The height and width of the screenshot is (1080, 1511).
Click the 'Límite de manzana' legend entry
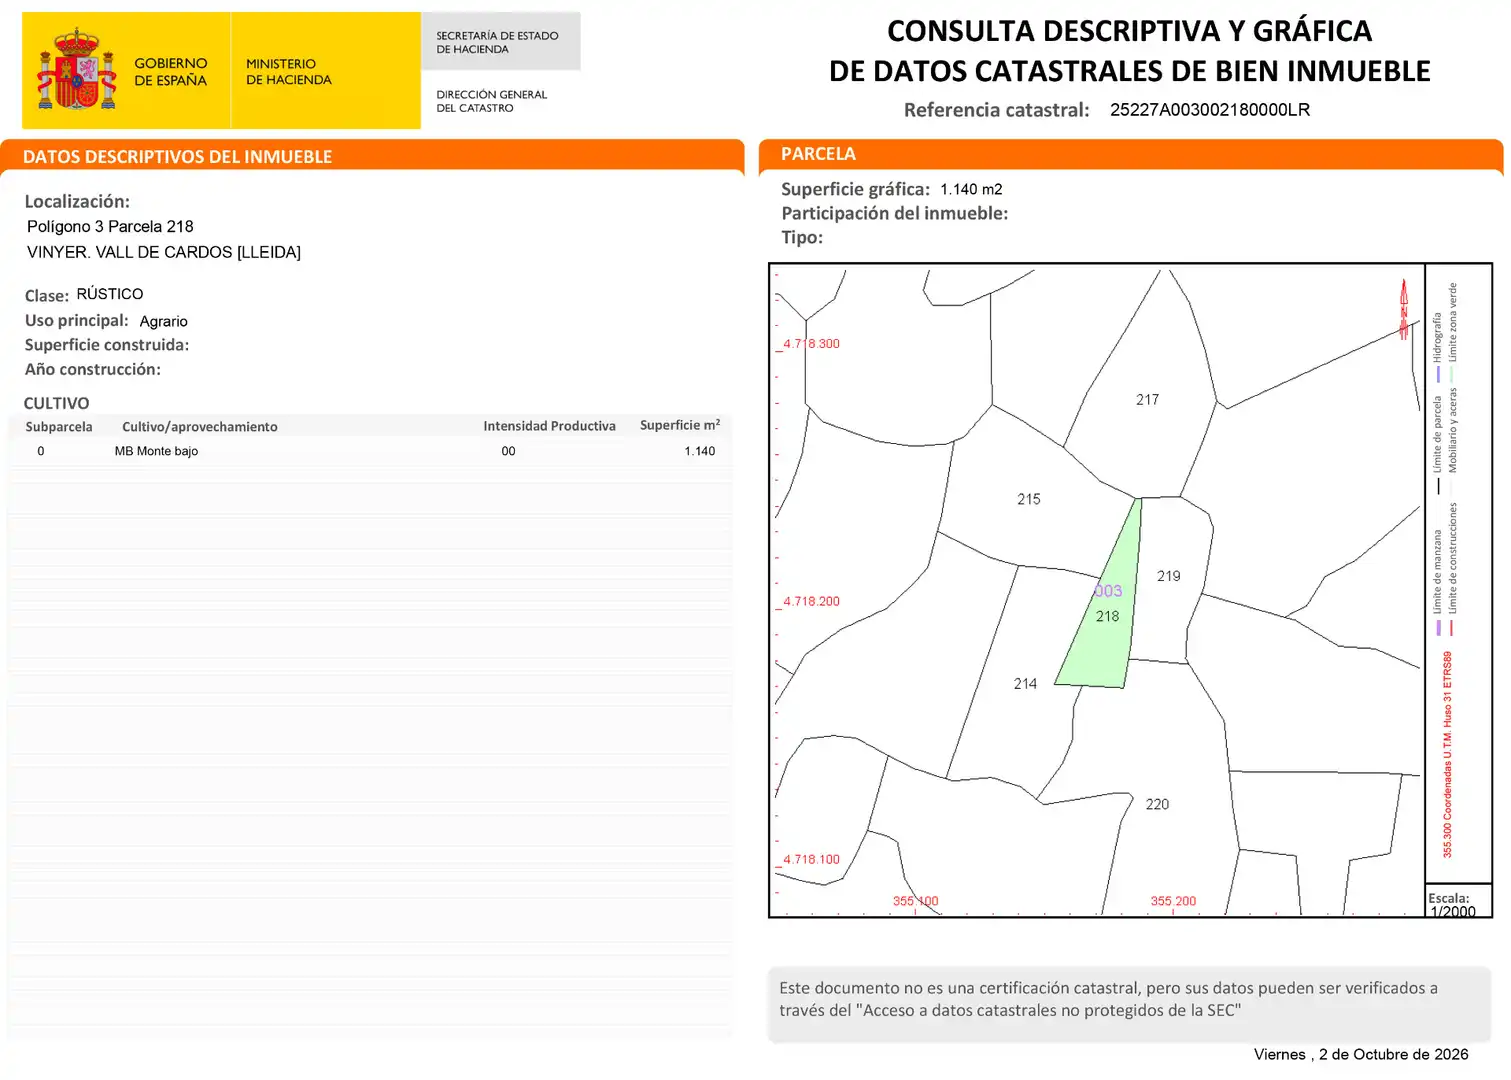click(x=1437, y=582)
